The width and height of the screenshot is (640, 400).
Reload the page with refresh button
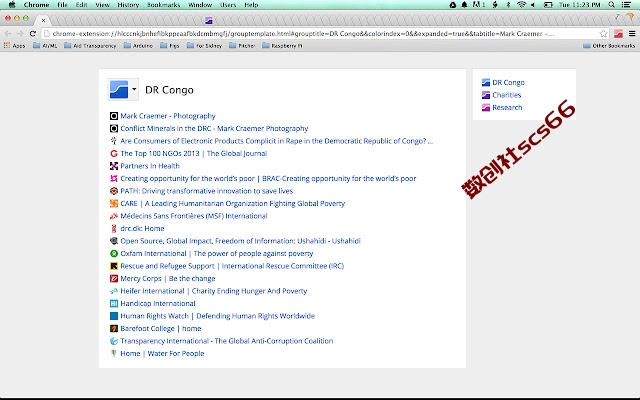coord(33,33)
